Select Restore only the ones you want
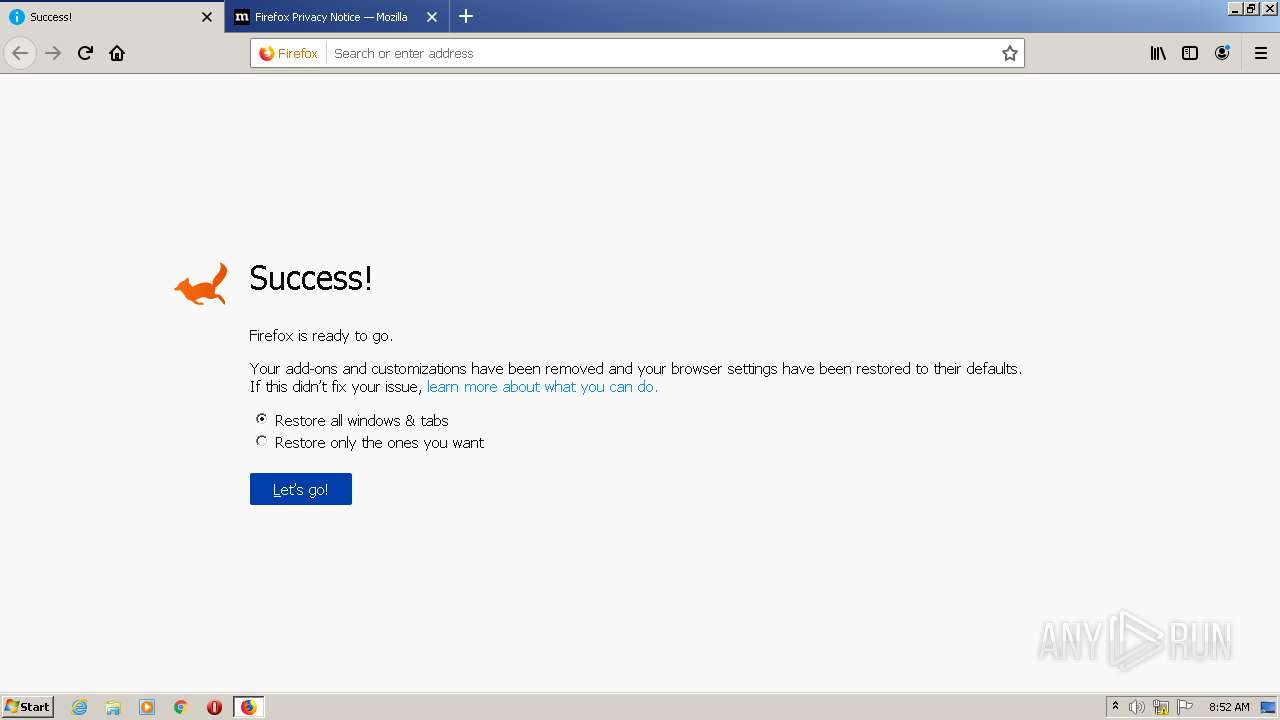This screenshot has width=1280, height=720. [262, 441]
